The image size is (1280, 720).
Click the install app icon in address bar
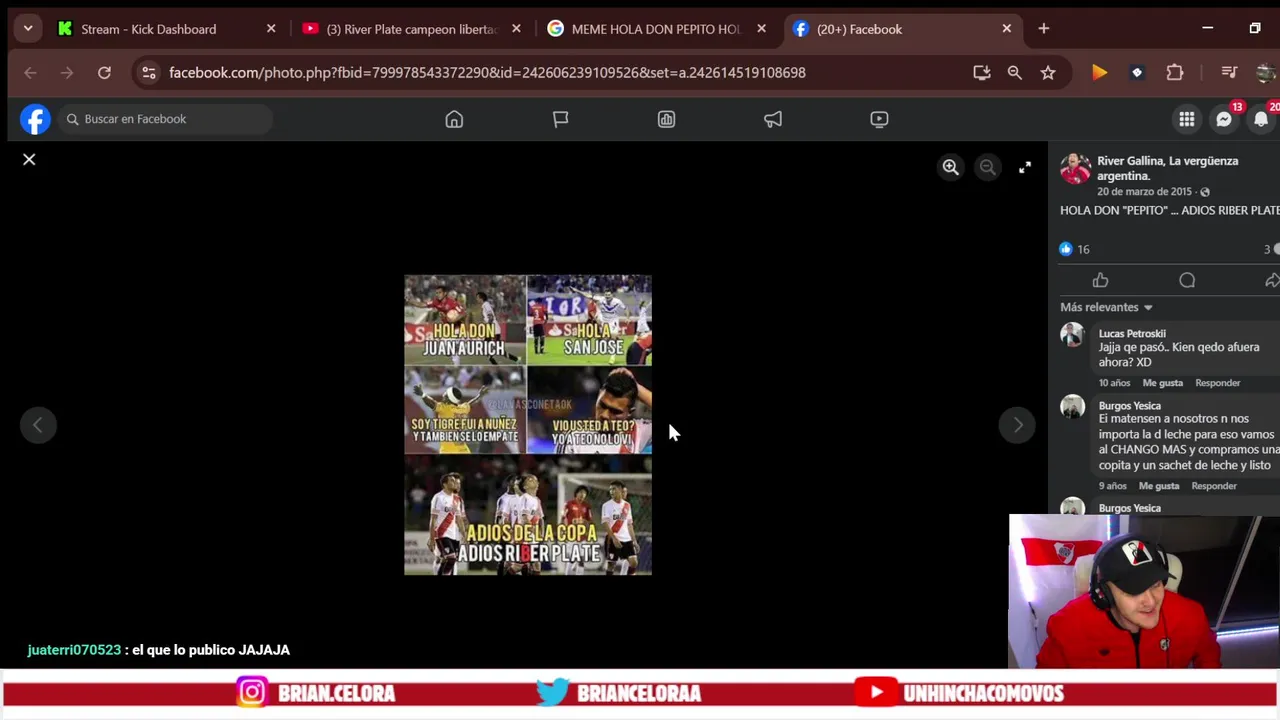coord(981,73)
